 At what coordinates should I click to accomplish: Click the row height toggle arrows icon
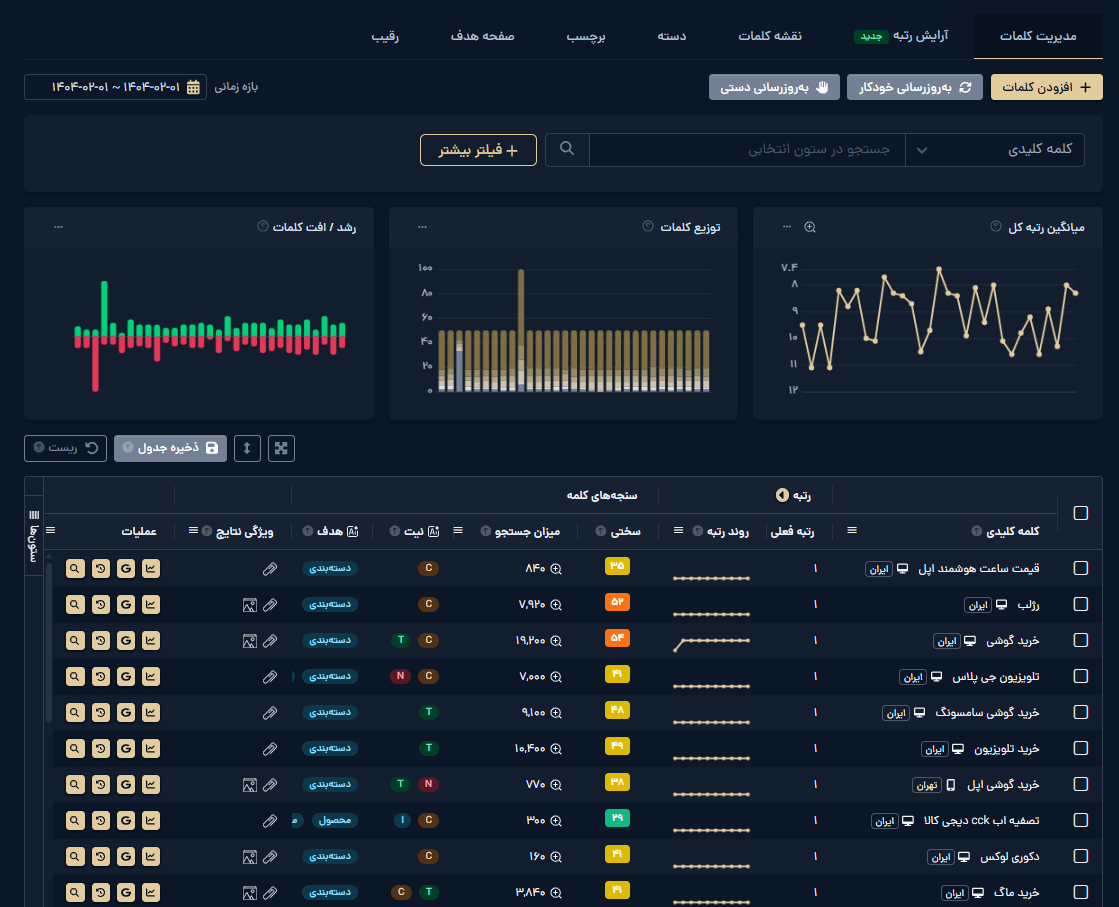pyautogui.click(x=248, y=448)
